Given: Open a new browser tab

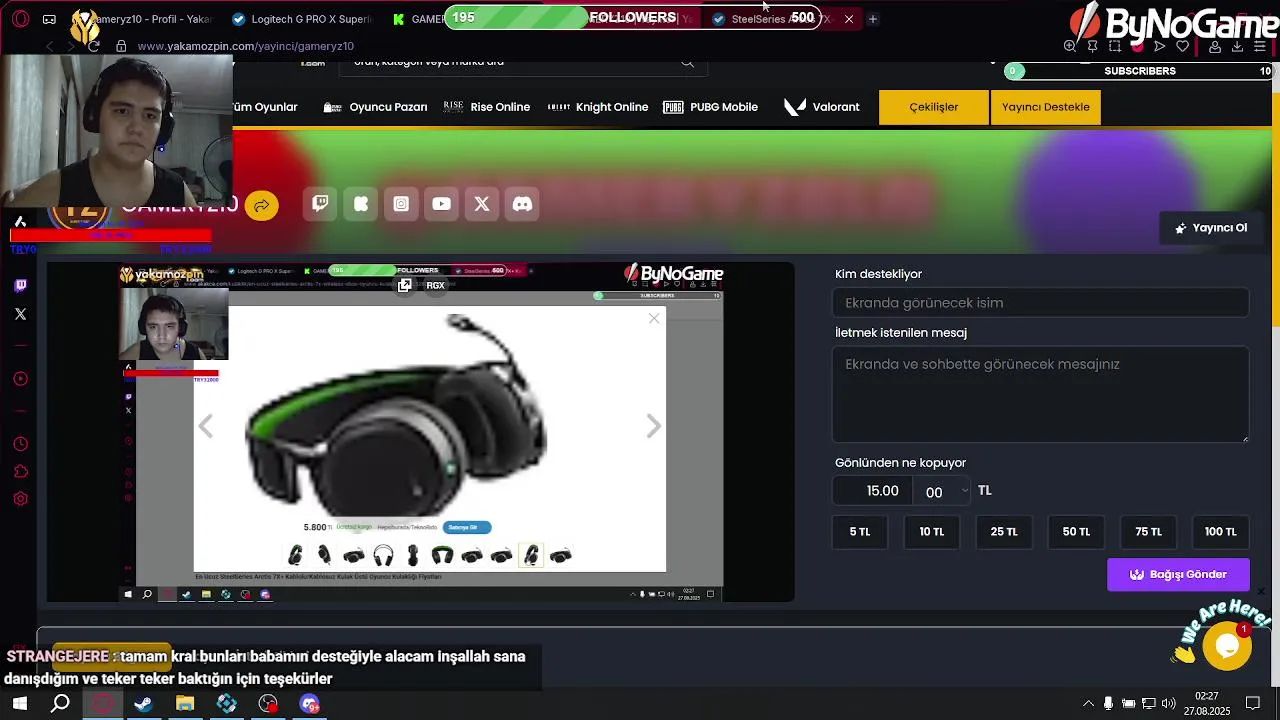Looking at the screenshot, I should tap(872, 19).
